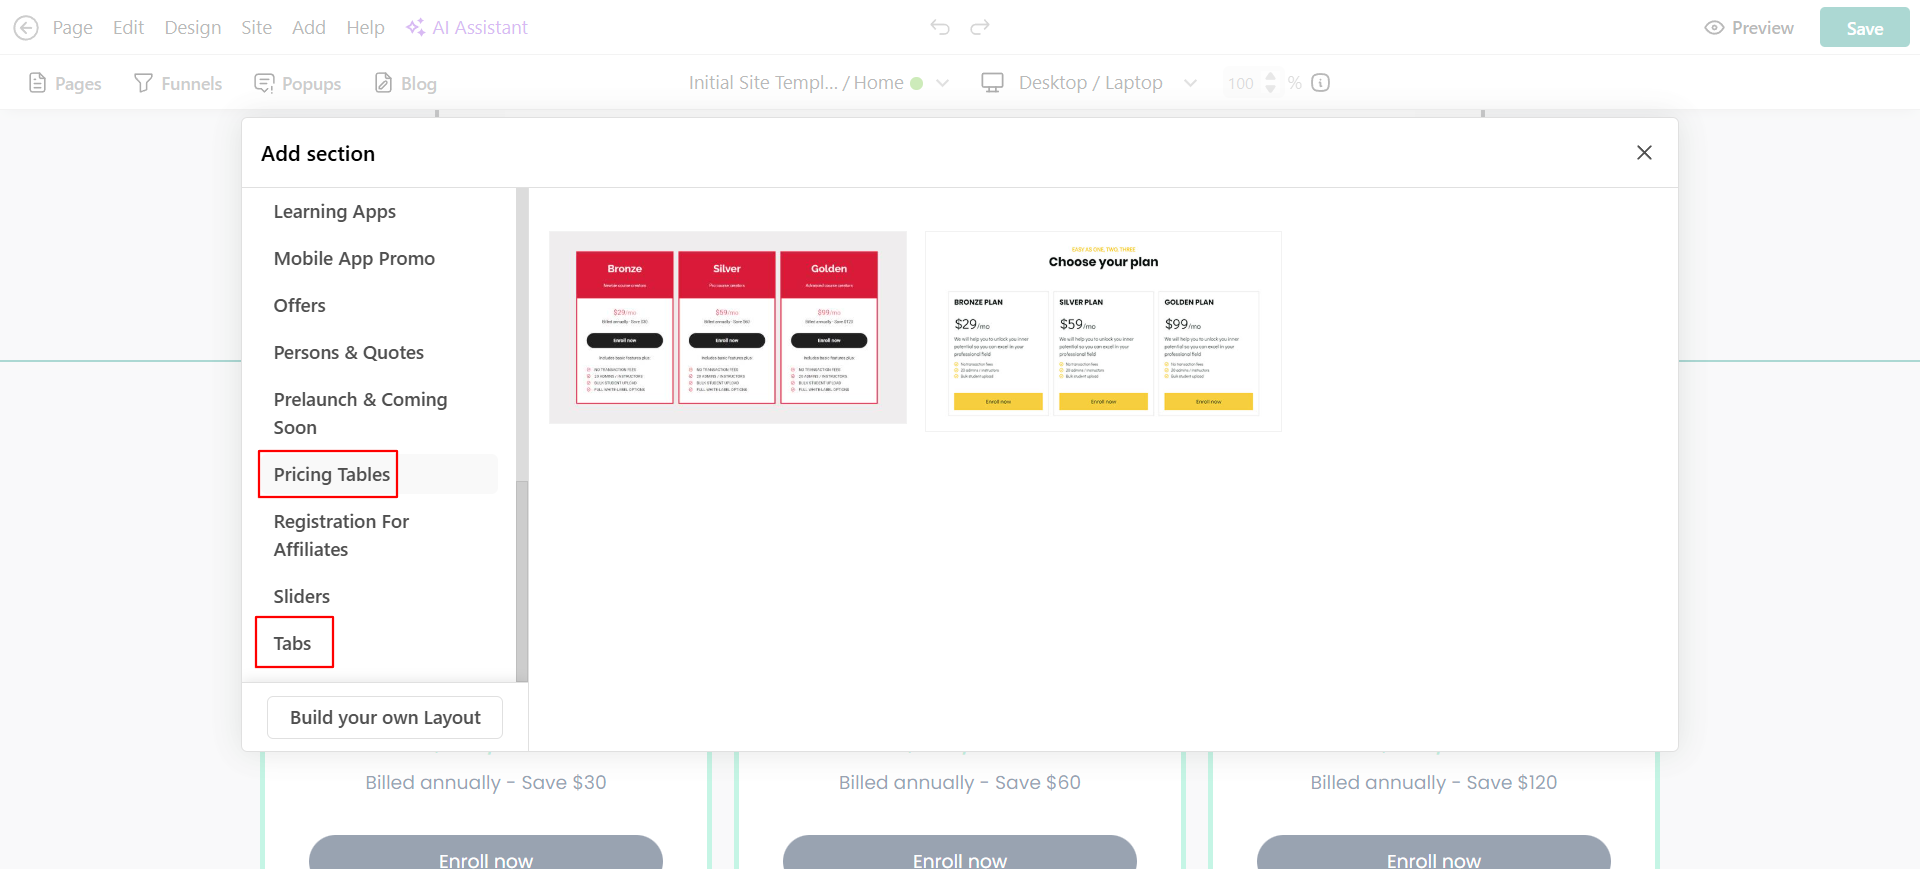
Task: Click 'Billed annually - Save $30' text
Action: point(486,783)
